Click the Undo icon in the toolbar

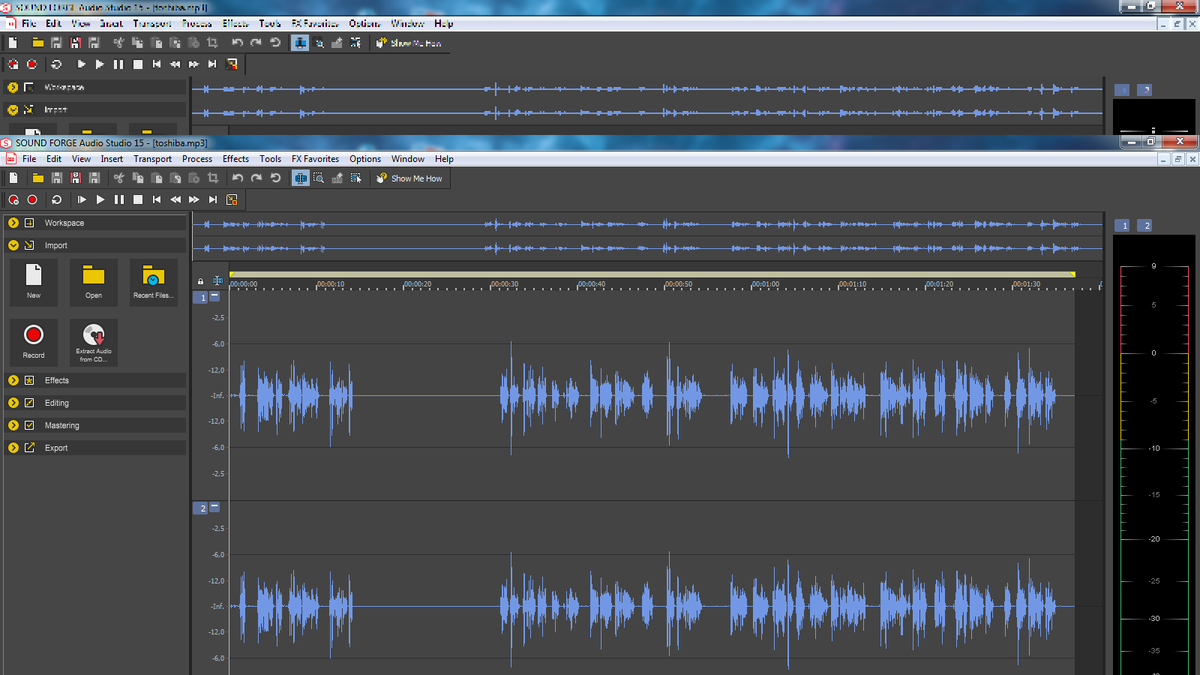point(237,177)
